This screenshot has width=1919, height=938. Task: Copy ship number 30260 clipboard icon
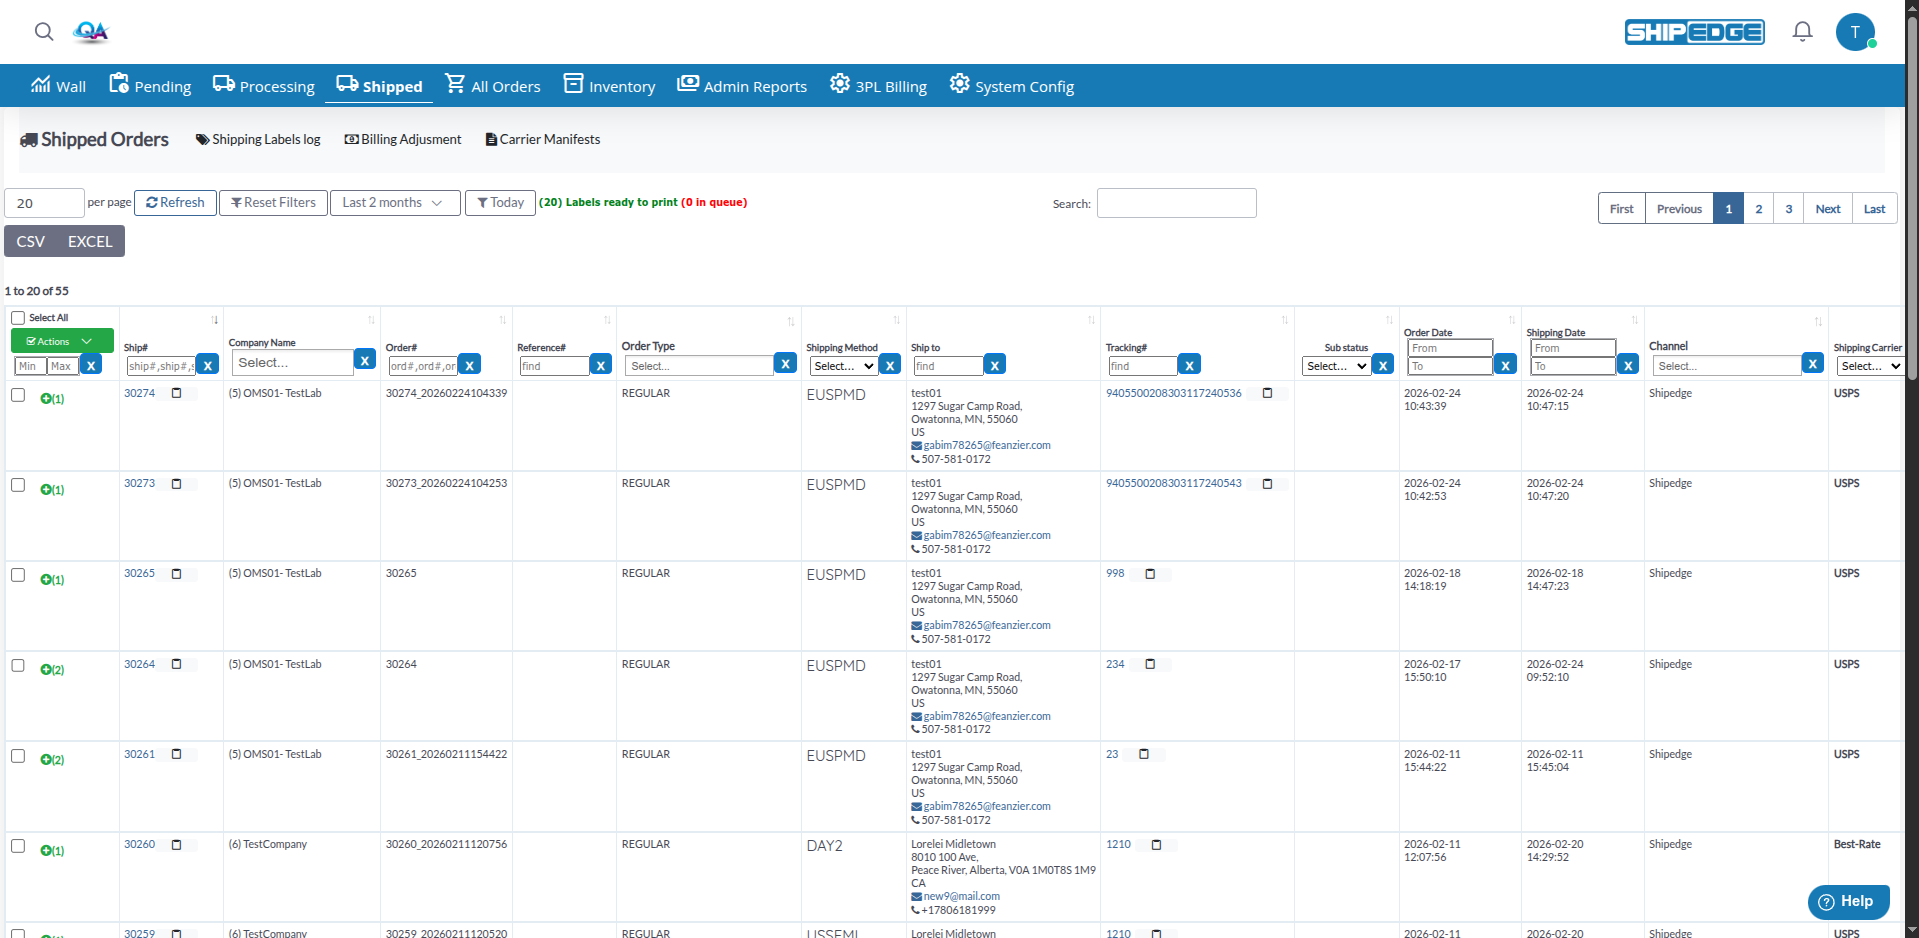177,845
